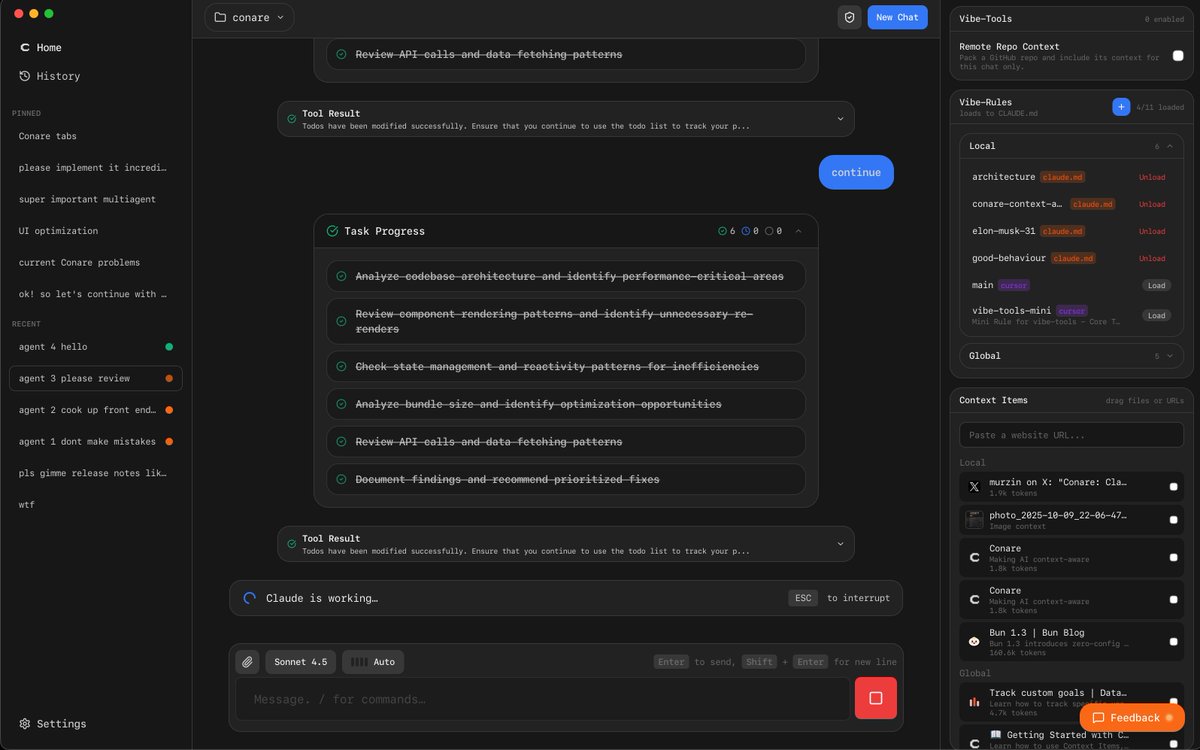Expand the upper Tool Result chevron
This screenshot has width=1200, height=750.
tap(840, 119)
